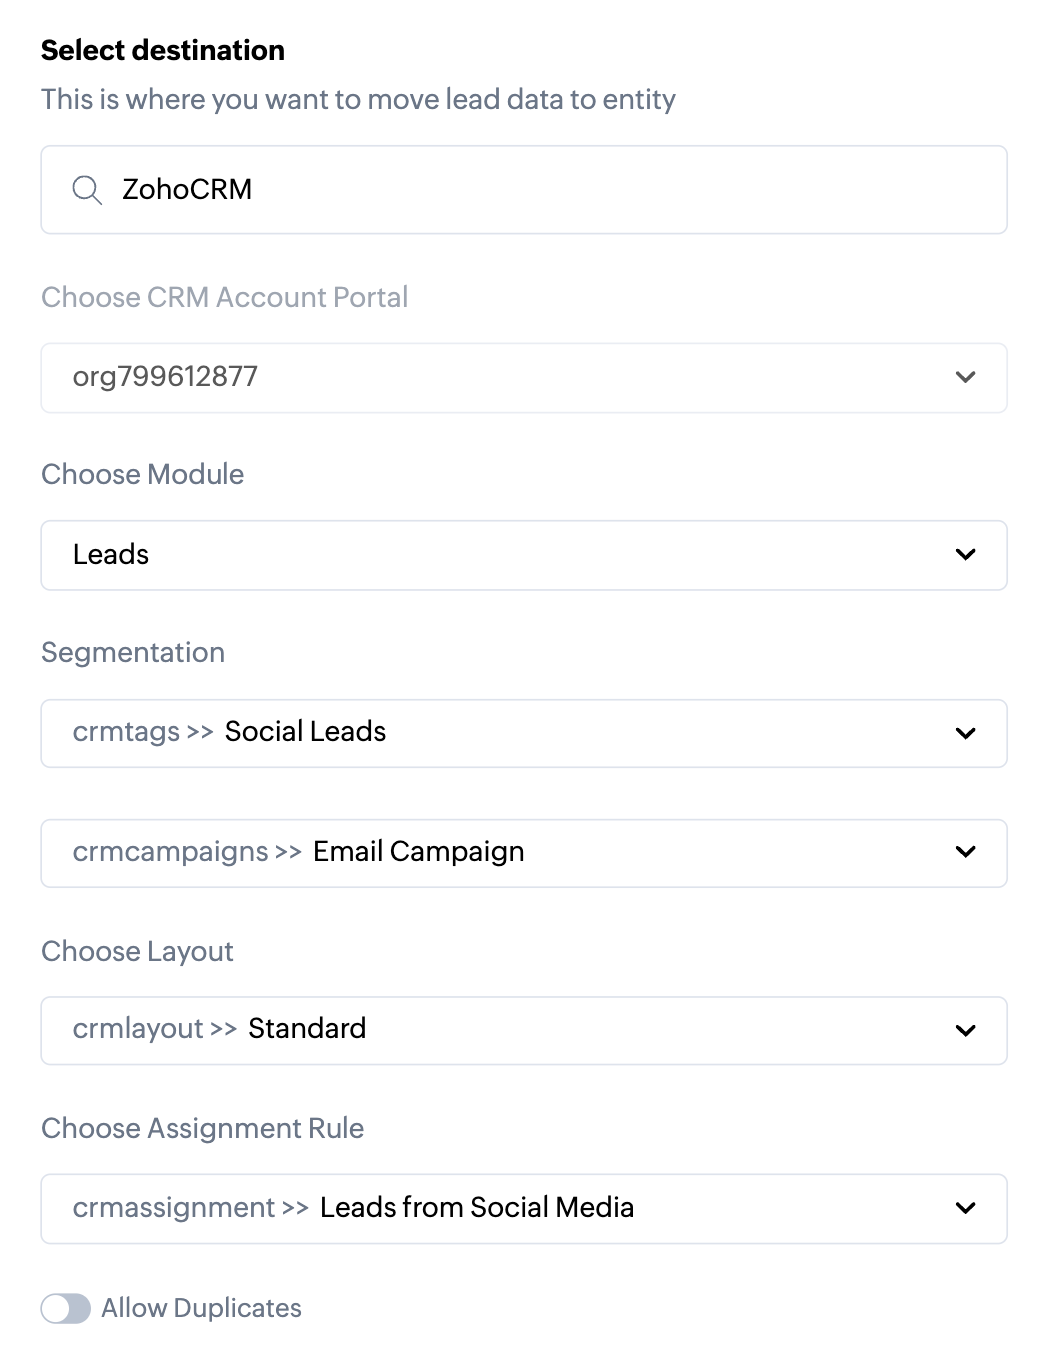Open the Leads module dropdown
The image size is (1060, 1358).
(500, 555)
